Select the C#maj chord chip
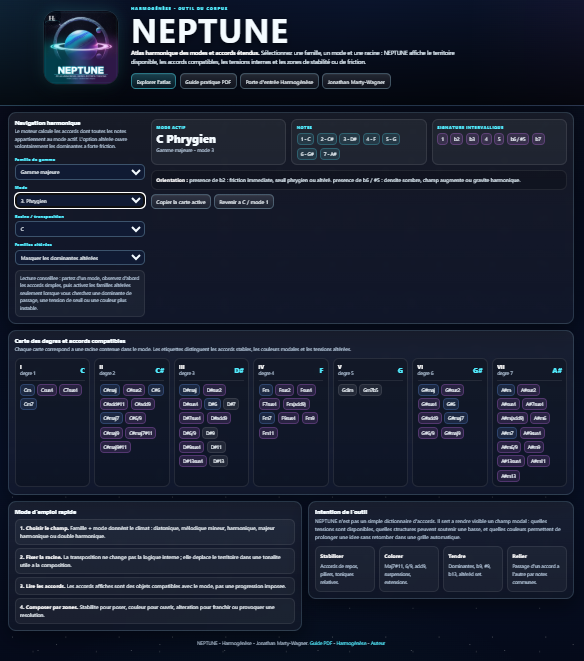The height and width of the screenshot is (661, 584). [x=110, y=390]
